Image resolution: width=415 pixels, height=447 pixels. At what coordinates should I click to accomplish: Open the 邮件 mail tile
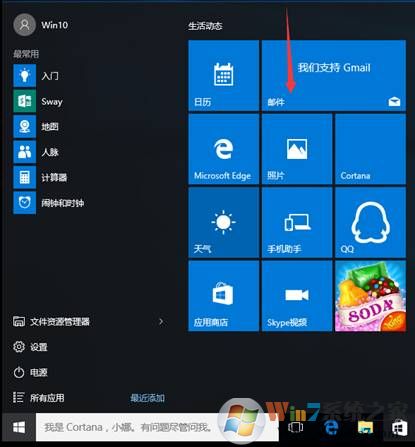(334, 75)
